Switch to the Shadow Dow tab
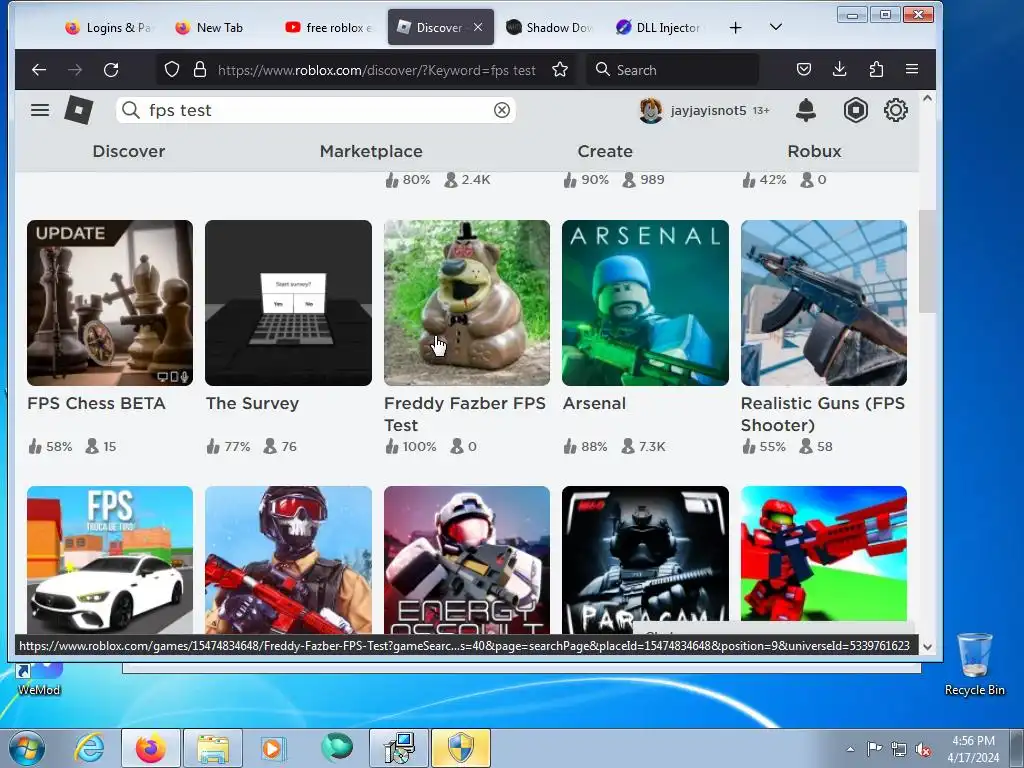 pyautogui.click(x=549, y=27)
